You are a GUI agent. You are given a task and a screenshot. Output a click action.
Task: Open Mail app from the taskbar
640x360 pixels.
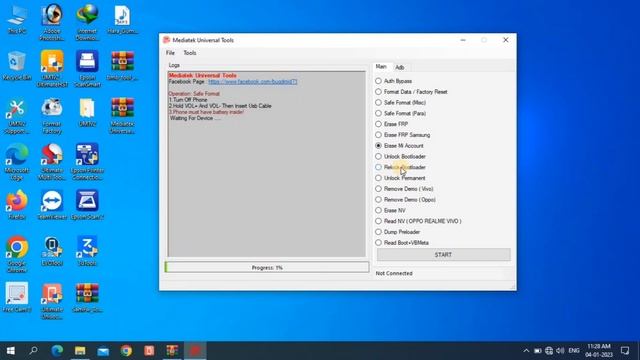coord(103,351)
